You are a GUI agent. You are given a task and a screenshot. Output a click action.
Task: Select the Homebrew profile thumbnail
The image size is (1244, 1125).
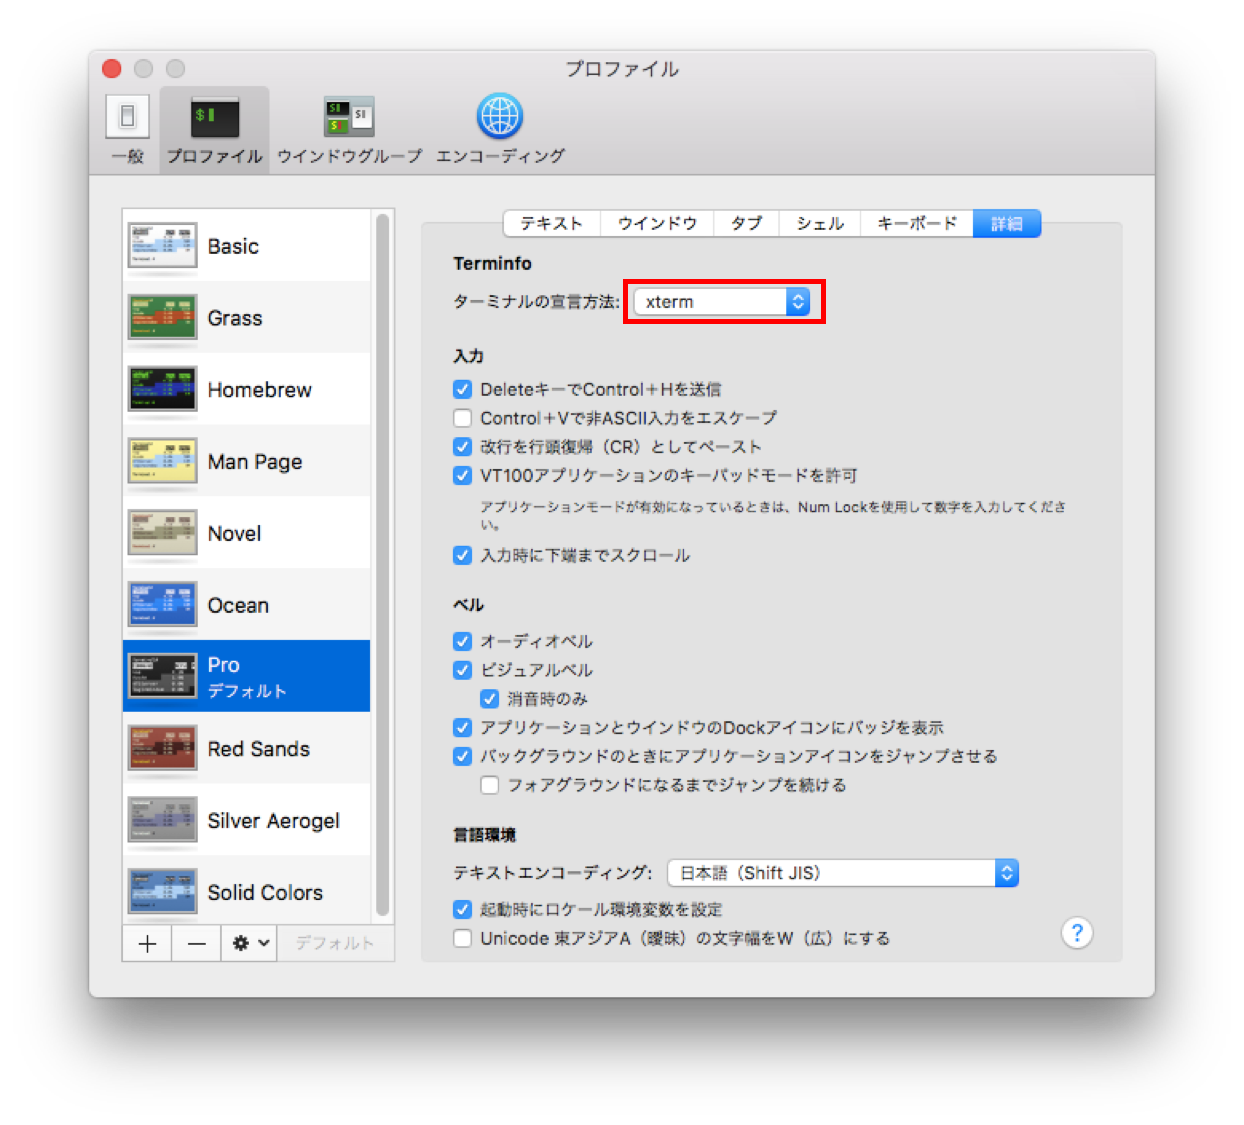point(162,390)
